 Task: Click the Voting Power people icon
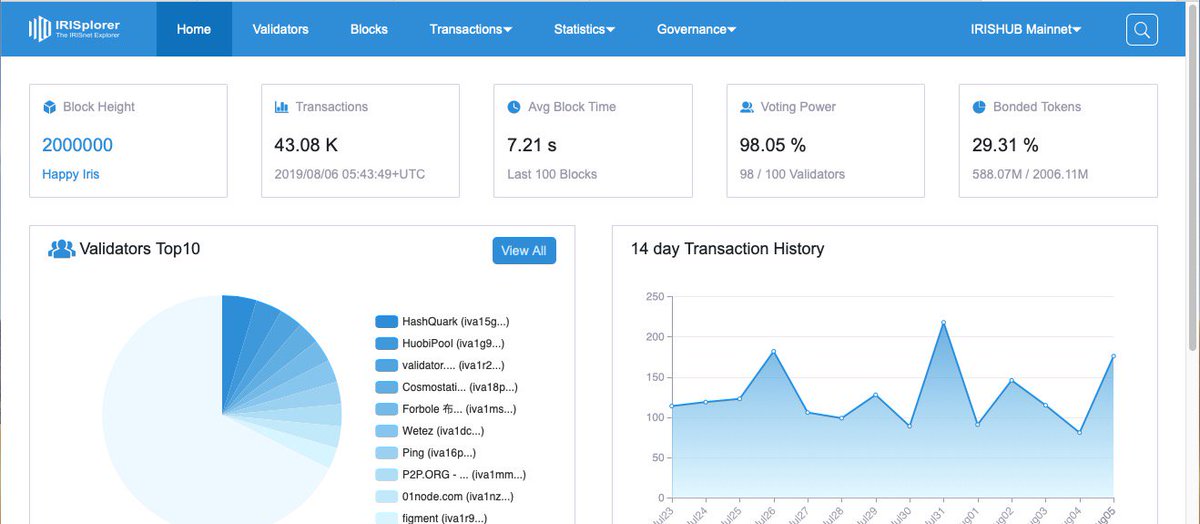746,107
